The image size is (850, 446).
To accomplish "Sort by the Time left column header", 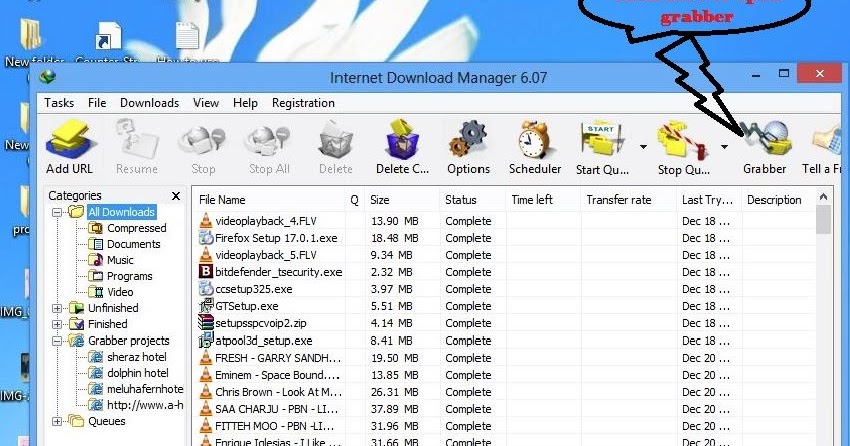I will coord(543,199).
